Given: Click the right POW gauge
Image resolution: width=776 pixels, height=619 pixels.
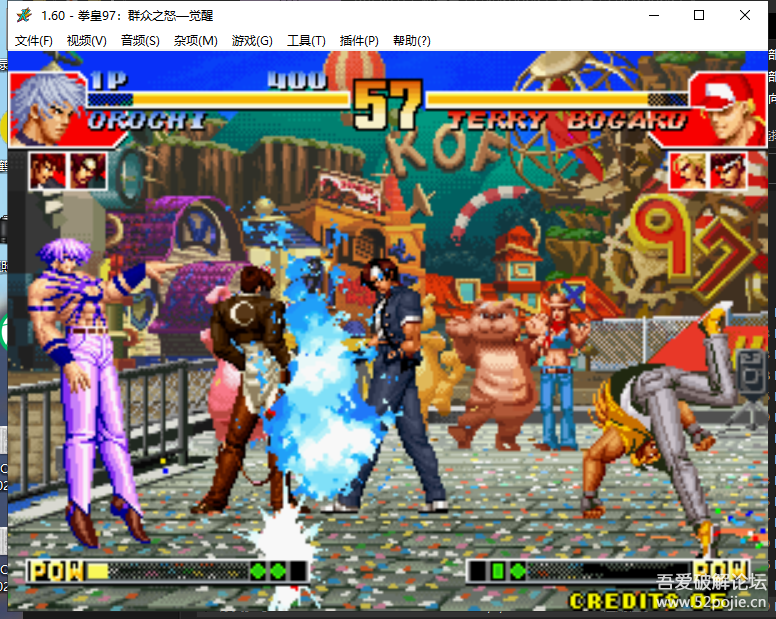Looking at the screenshot, I should point(608,571).
